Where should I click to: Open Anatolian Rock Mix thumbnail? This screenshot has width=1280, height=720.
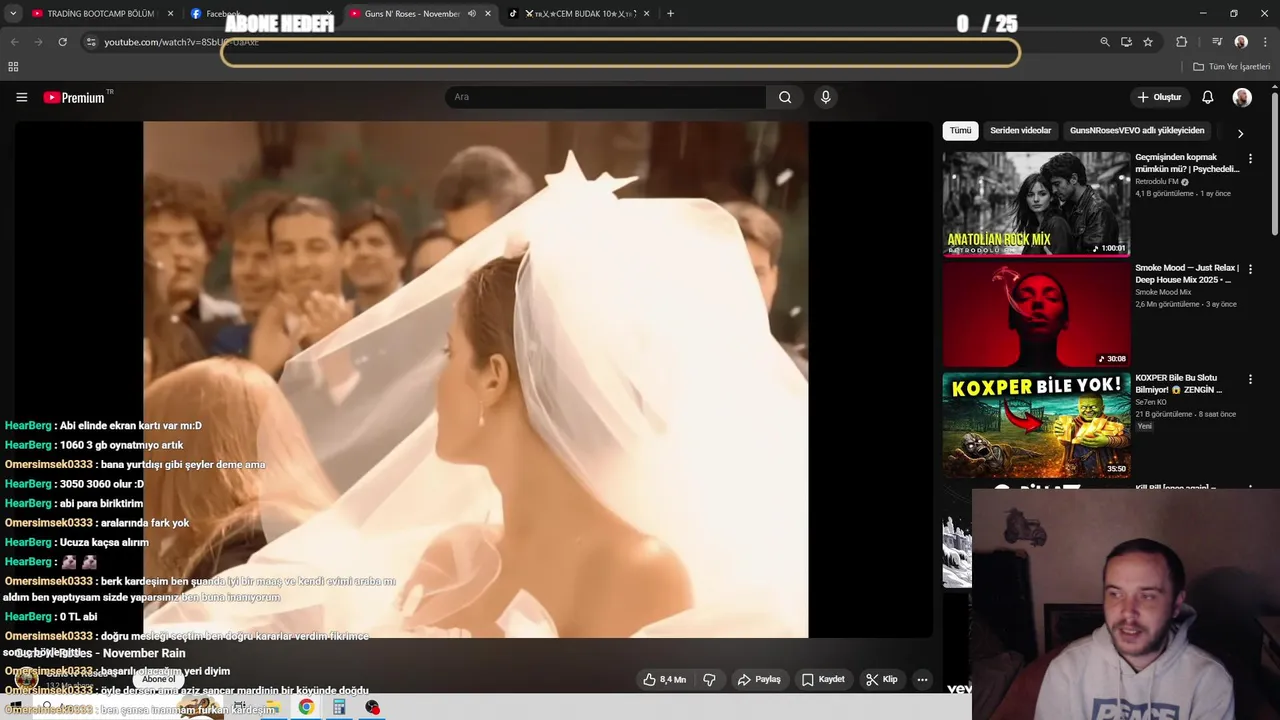1036,204
